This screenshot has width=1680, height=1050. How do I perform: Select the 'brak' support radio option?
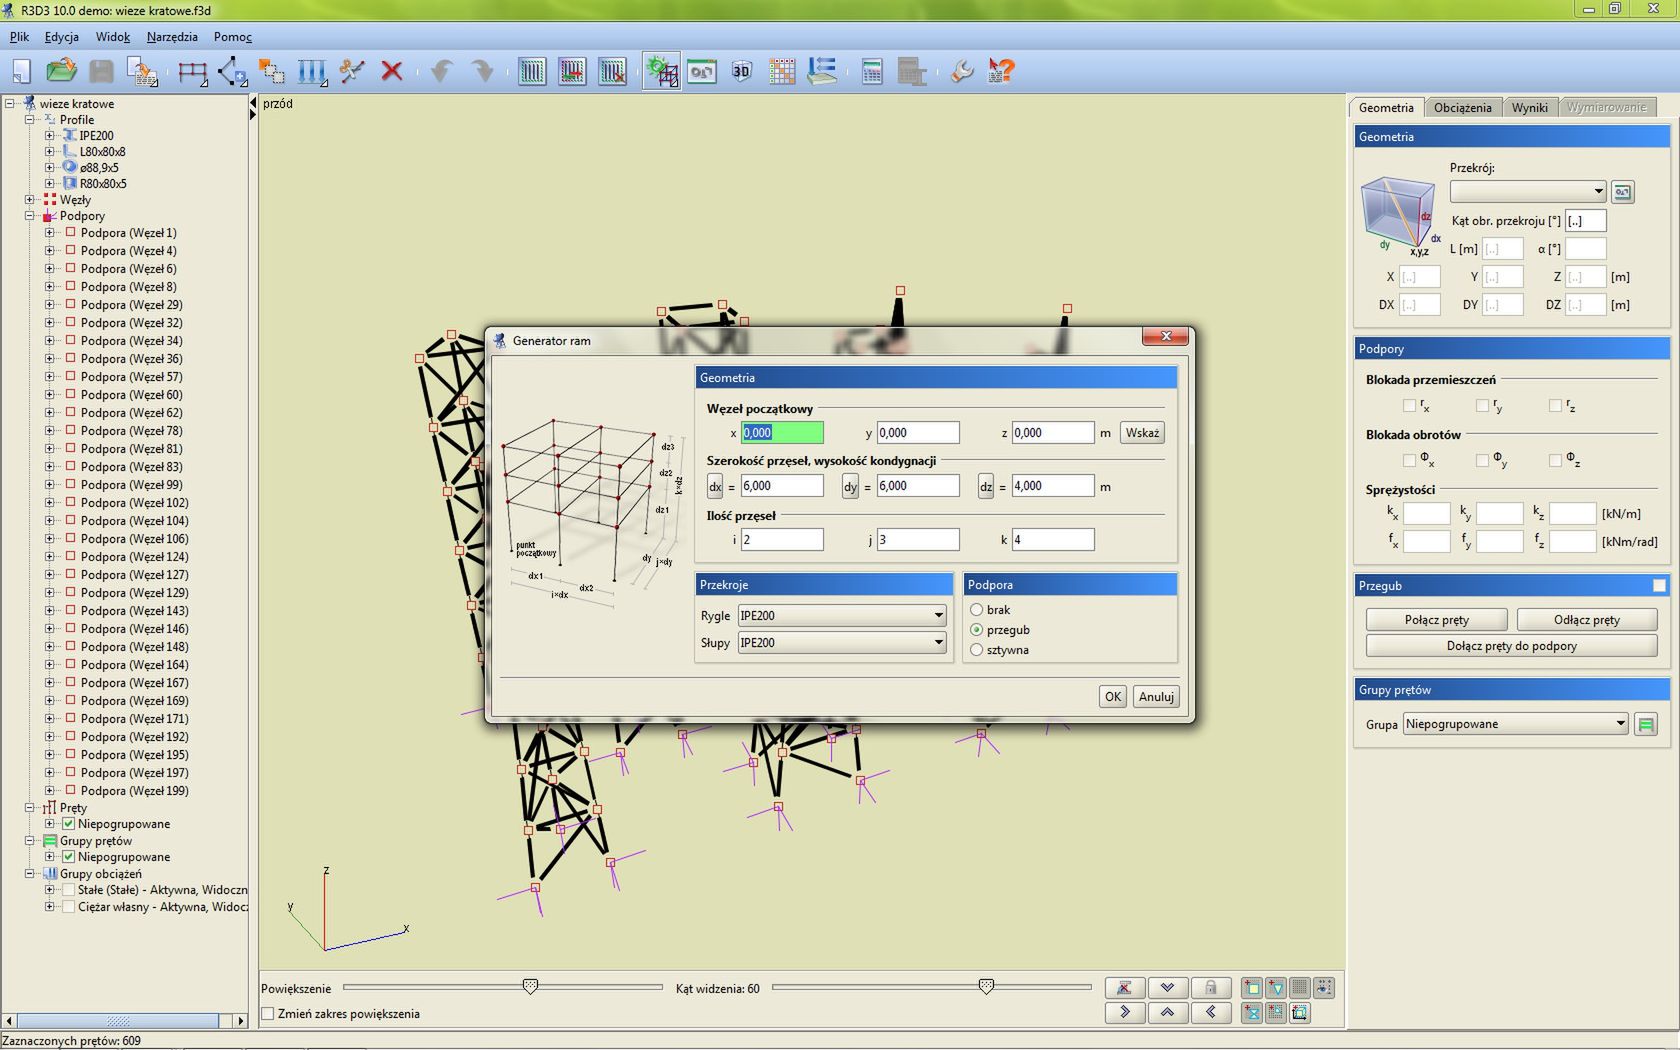coord(977,610)
